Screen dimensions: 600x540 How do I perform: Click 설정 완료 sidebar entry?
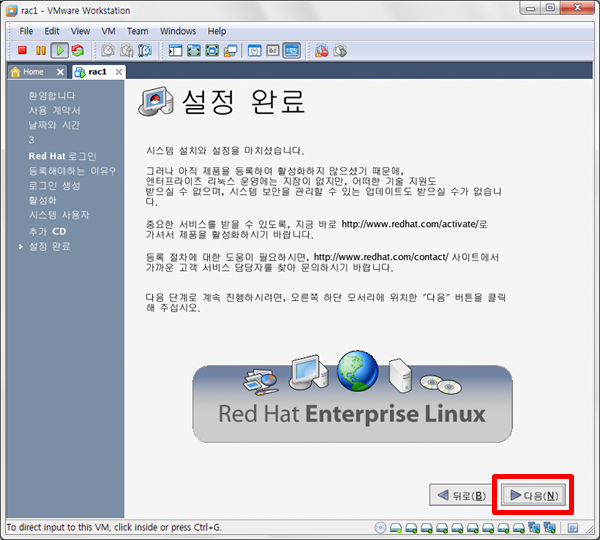point(50,246)
